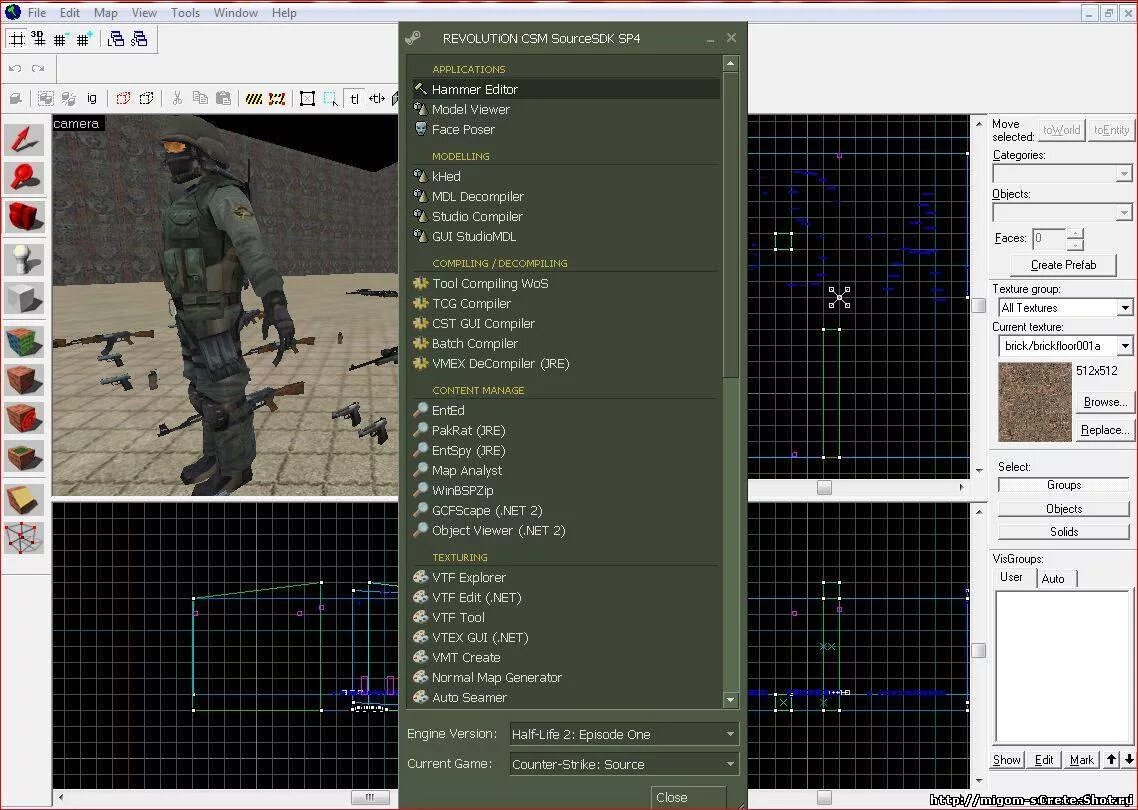Toggle the 2D grid display

pyautogui.click(x=16, y=39)
